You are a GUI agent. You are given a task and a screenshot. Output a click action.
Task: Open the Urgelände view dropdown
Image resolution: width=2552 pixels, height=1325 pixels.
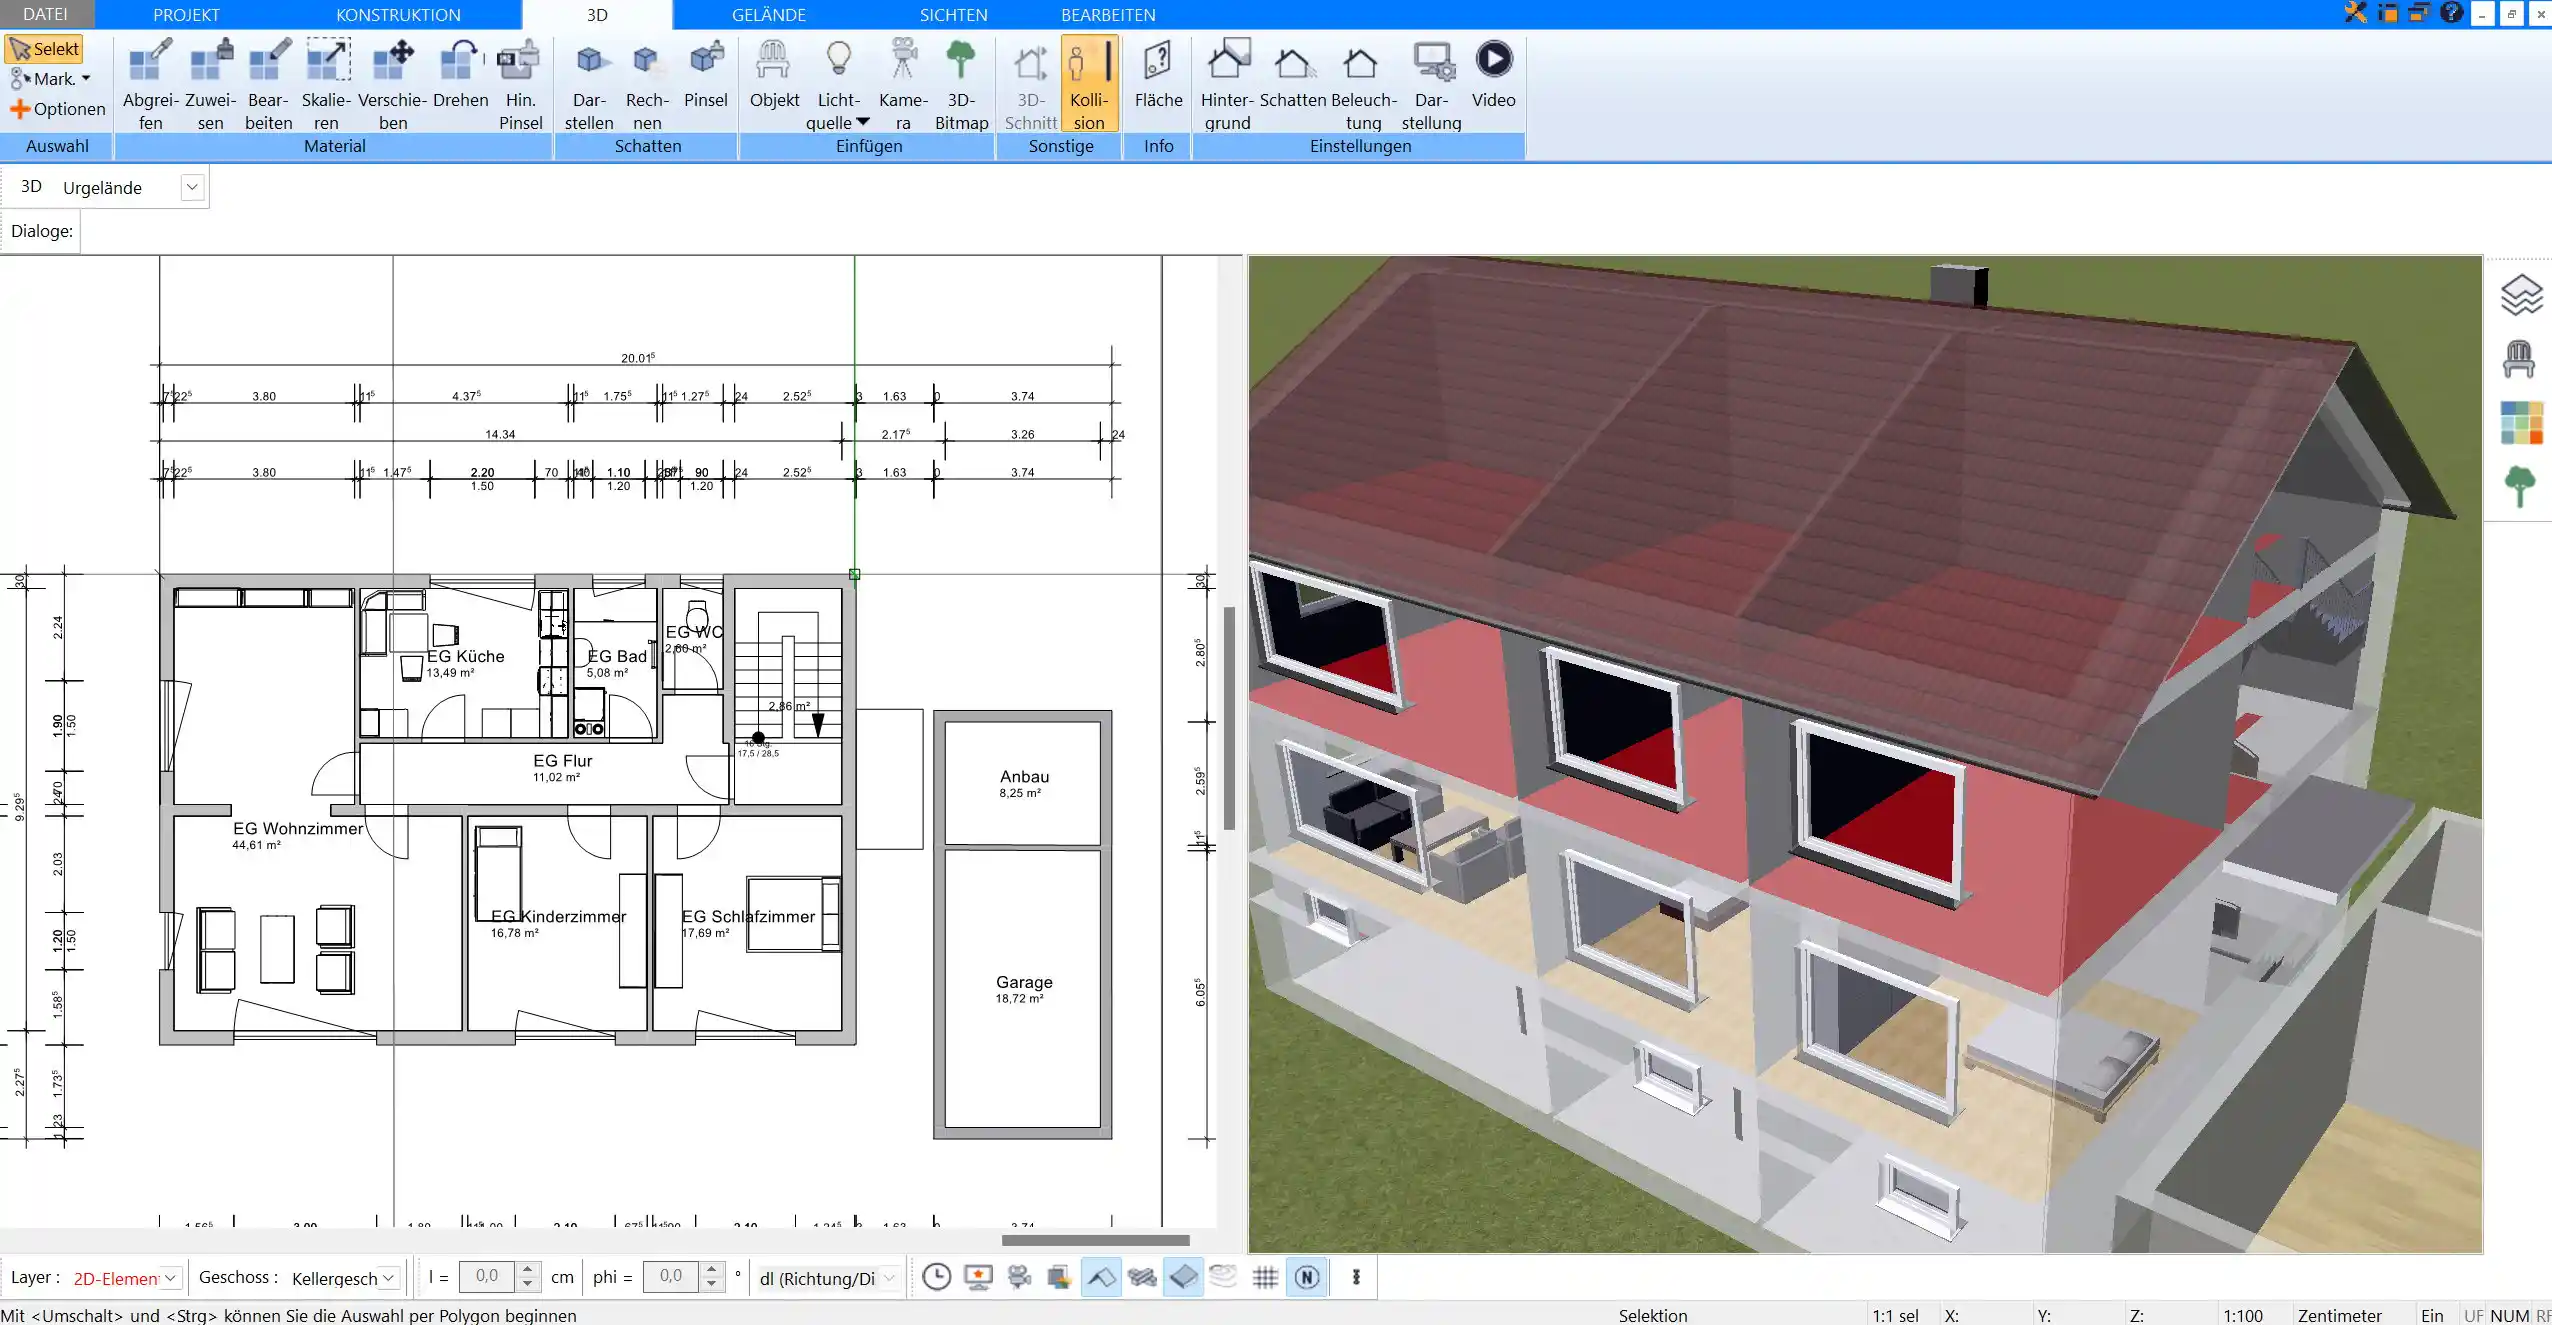pyautogui.click(x=193, y=187)
